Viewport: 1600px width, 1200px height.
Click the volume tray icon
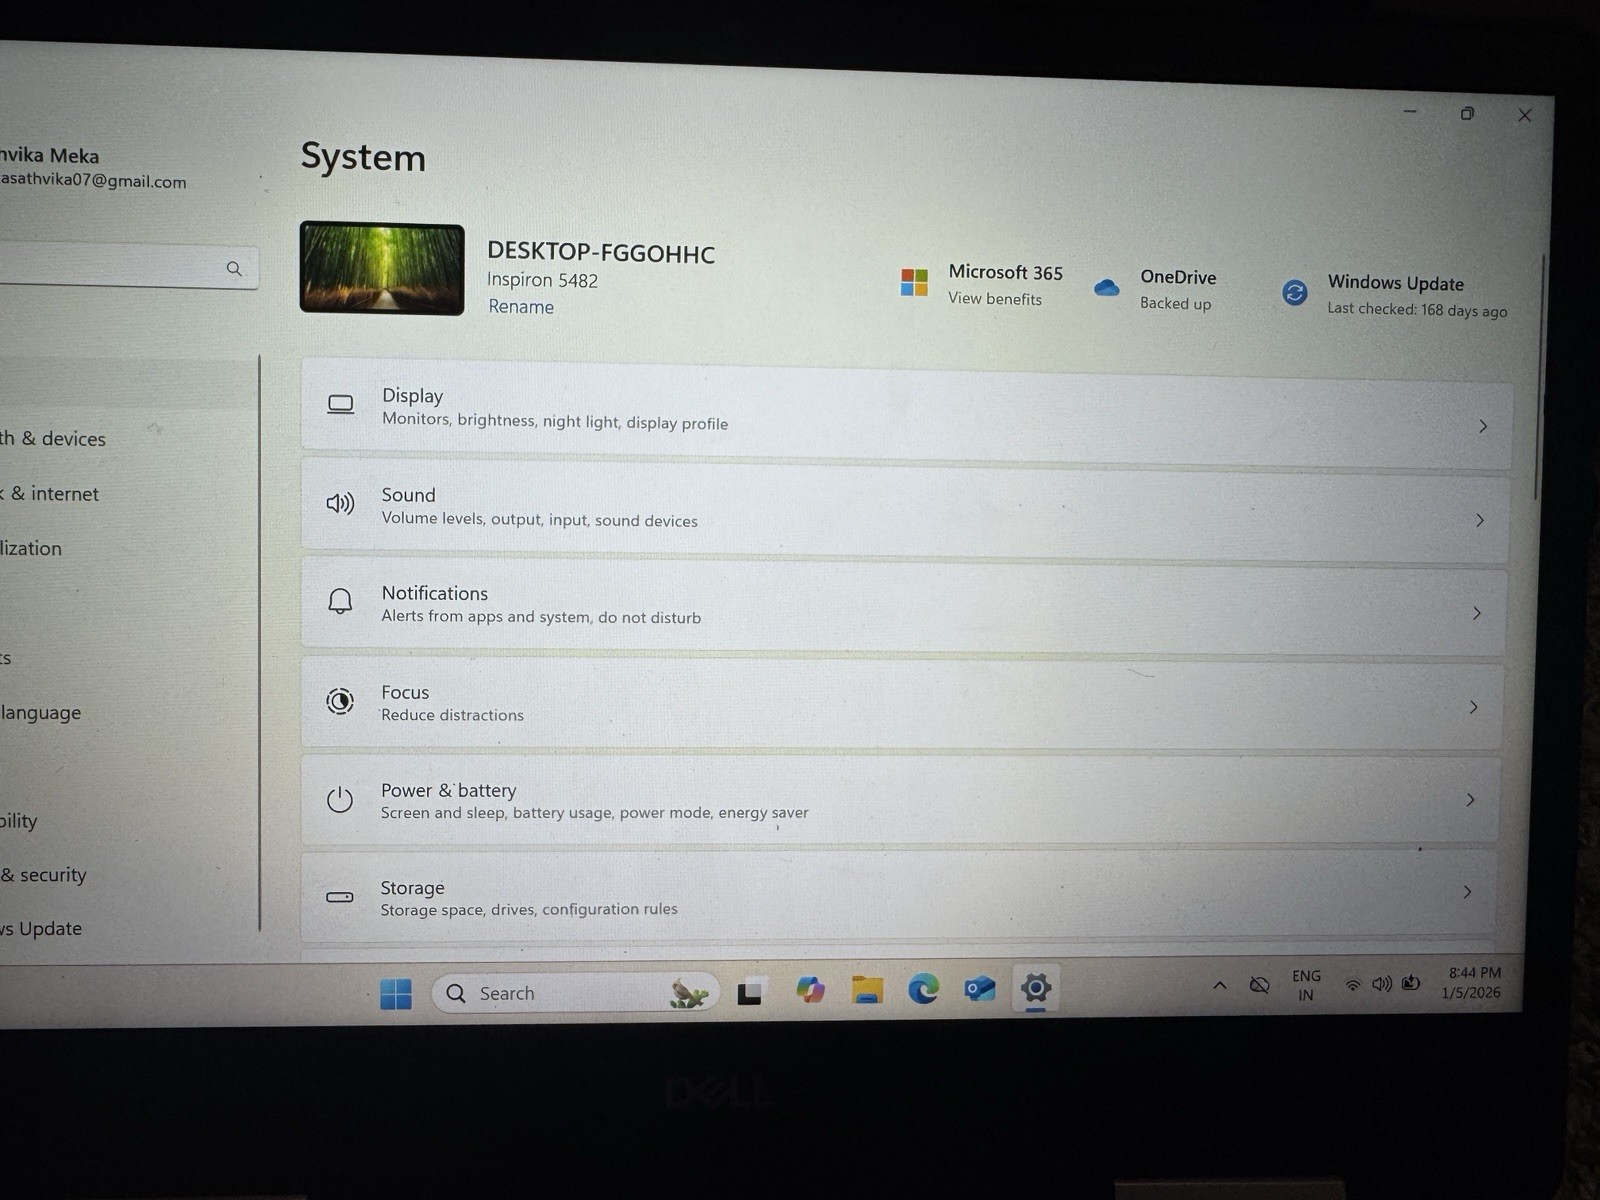coord(1382,984)
